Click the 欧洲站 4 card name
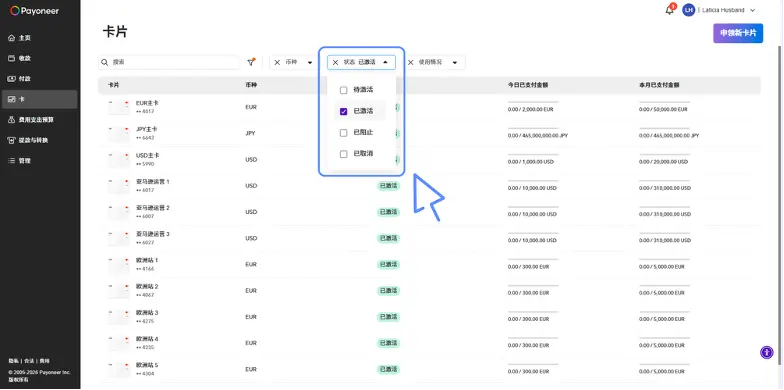784x390 pixels. [148, 339]
